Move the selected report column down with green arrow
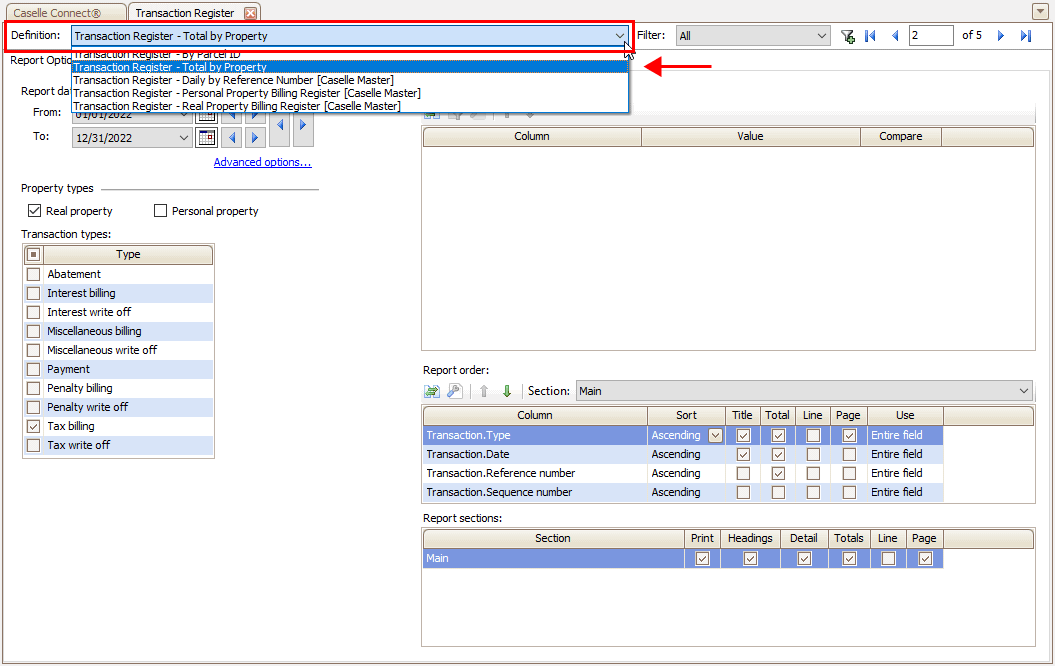This screenshot has width=1055, height=666. 507,391
